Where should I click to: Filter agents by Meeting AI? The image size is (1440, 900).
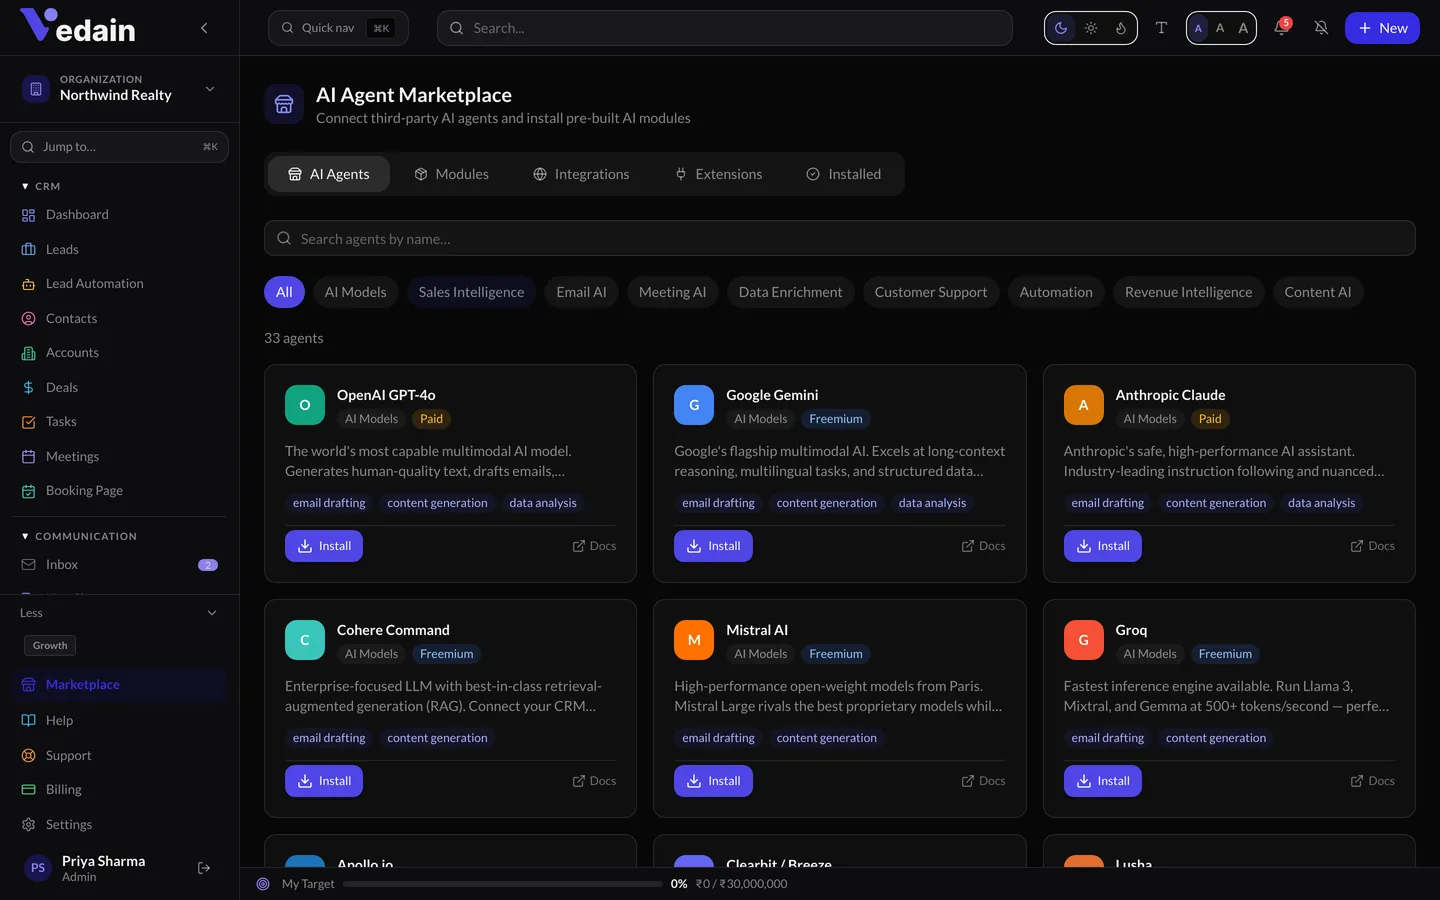[x=672, y=292]
